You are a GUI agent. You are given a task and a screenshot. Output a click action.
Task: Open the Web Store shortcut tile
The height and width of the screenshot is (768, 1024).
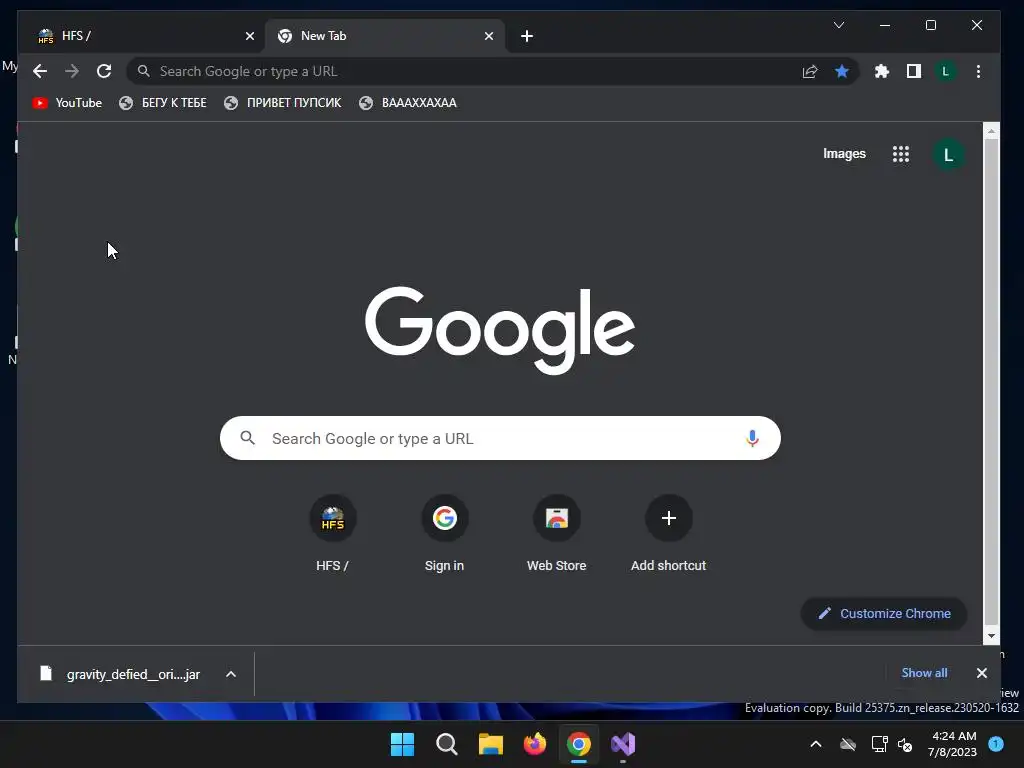pos(556,534)
